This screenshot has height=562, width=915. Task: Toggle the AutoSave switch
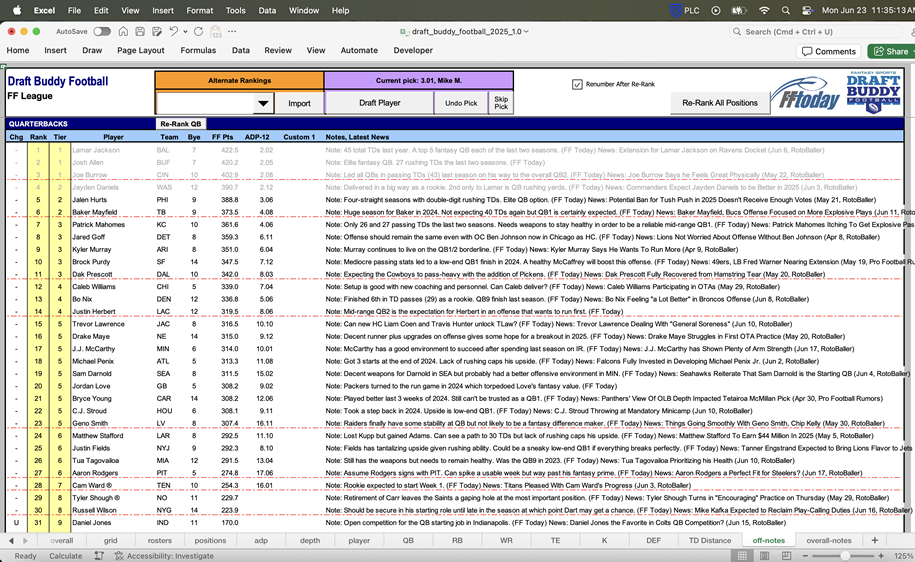[x=102, y=32]
